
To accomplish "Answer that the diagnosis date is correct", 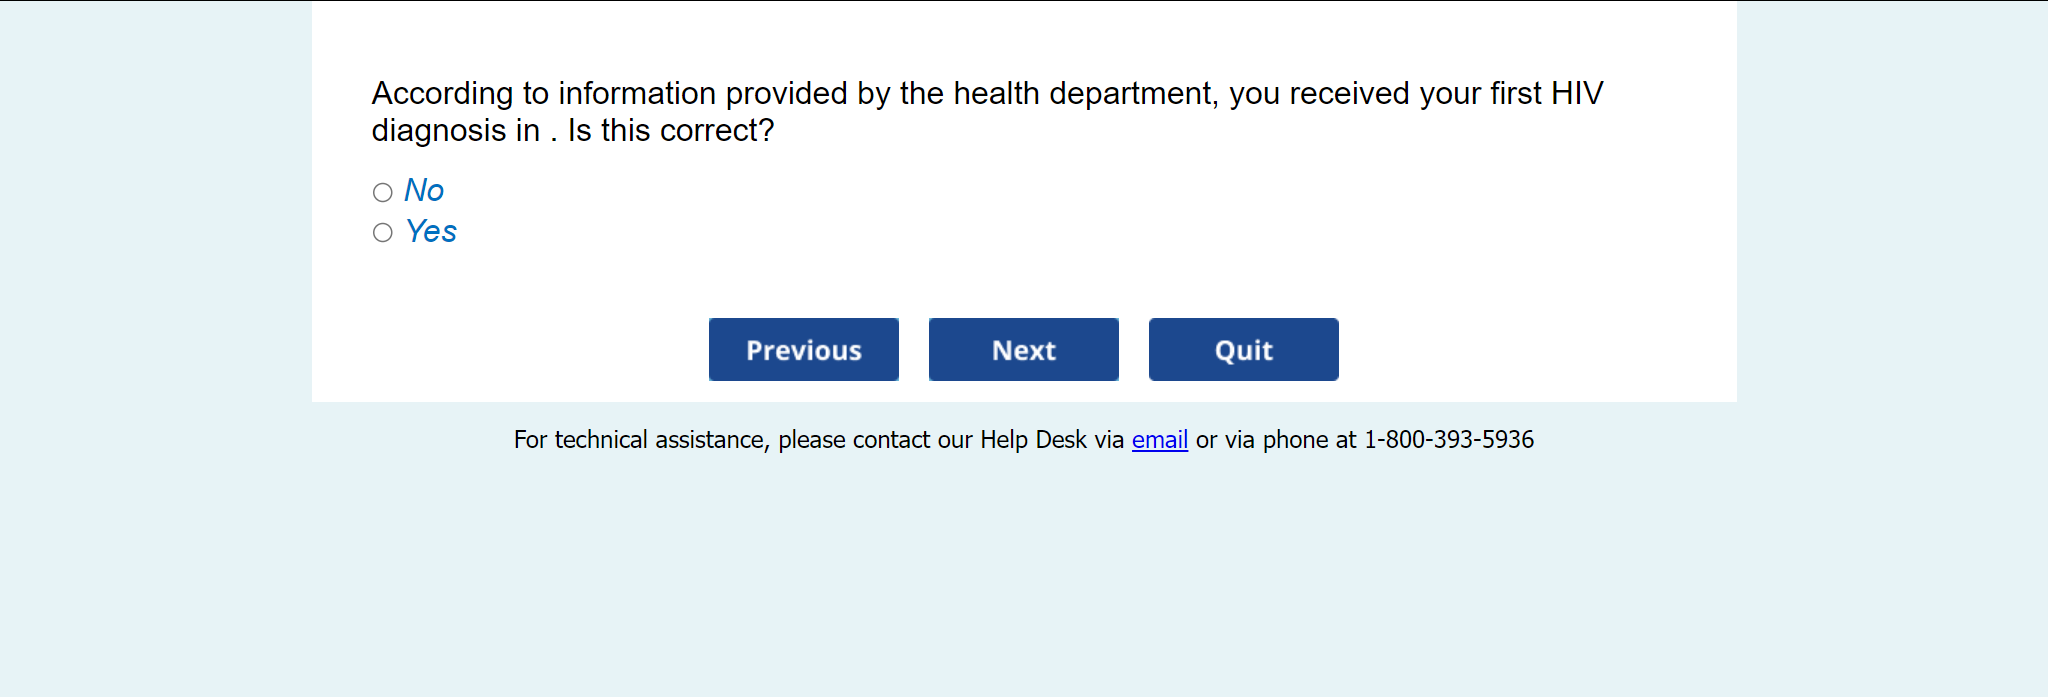I will 382,233.
